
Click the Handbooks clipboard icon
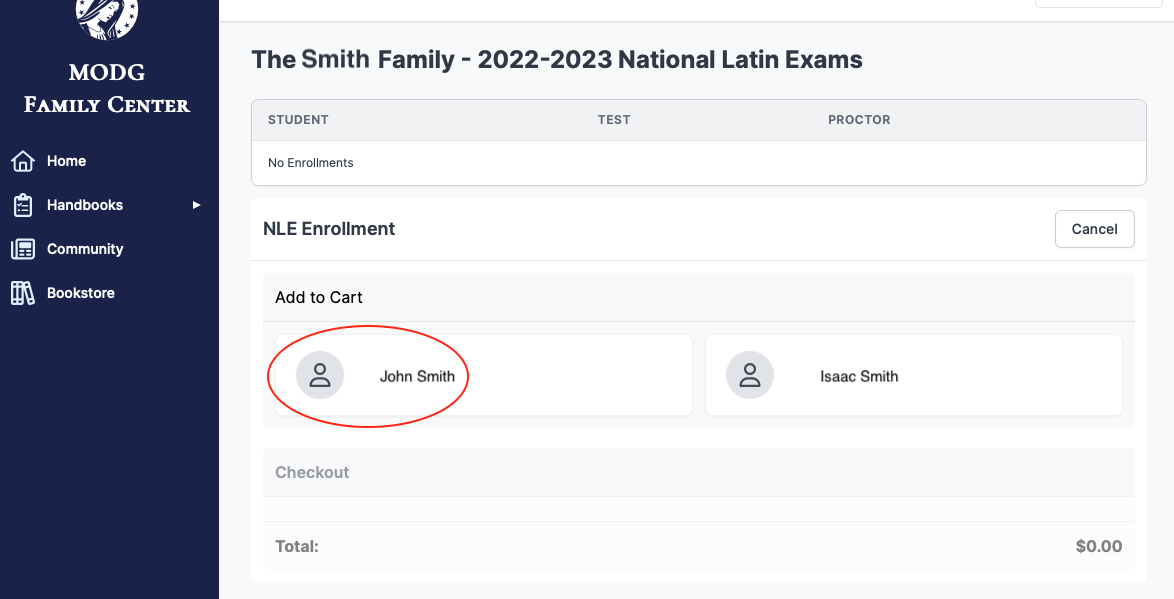click(x=22, y=205)
